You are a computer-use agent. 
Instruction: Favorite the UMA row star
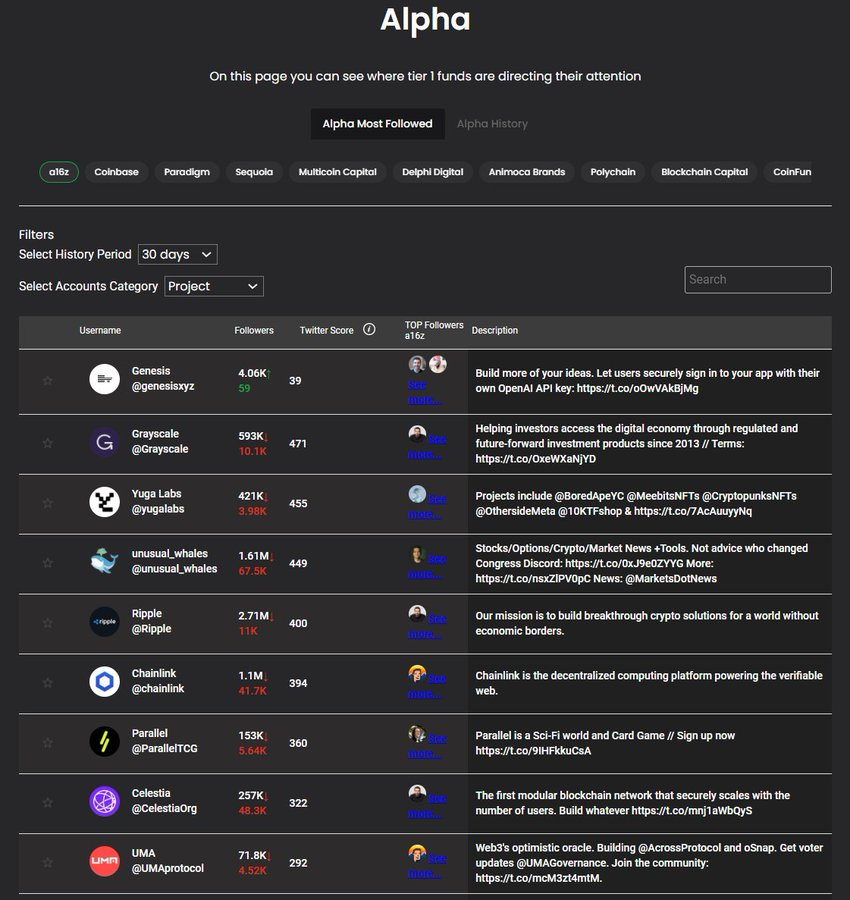pos(48,863)
